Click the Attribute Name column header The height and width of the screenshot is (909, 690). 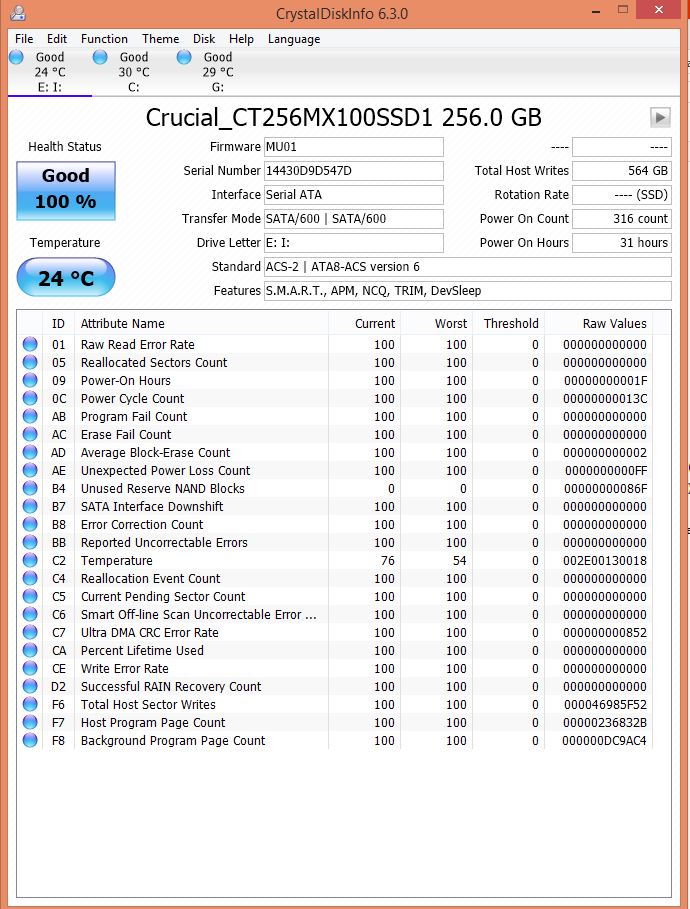point(201,323)
